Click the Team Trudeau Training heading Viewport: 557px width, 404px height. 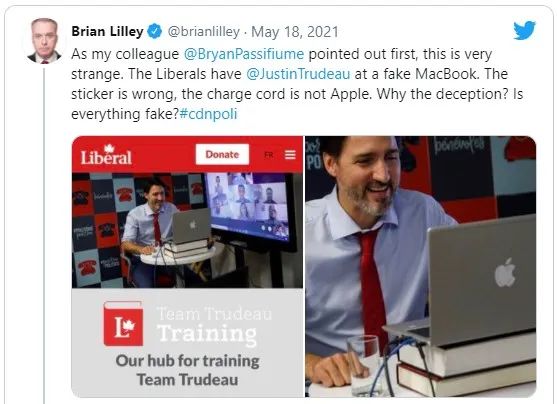[x=214, y=325]
